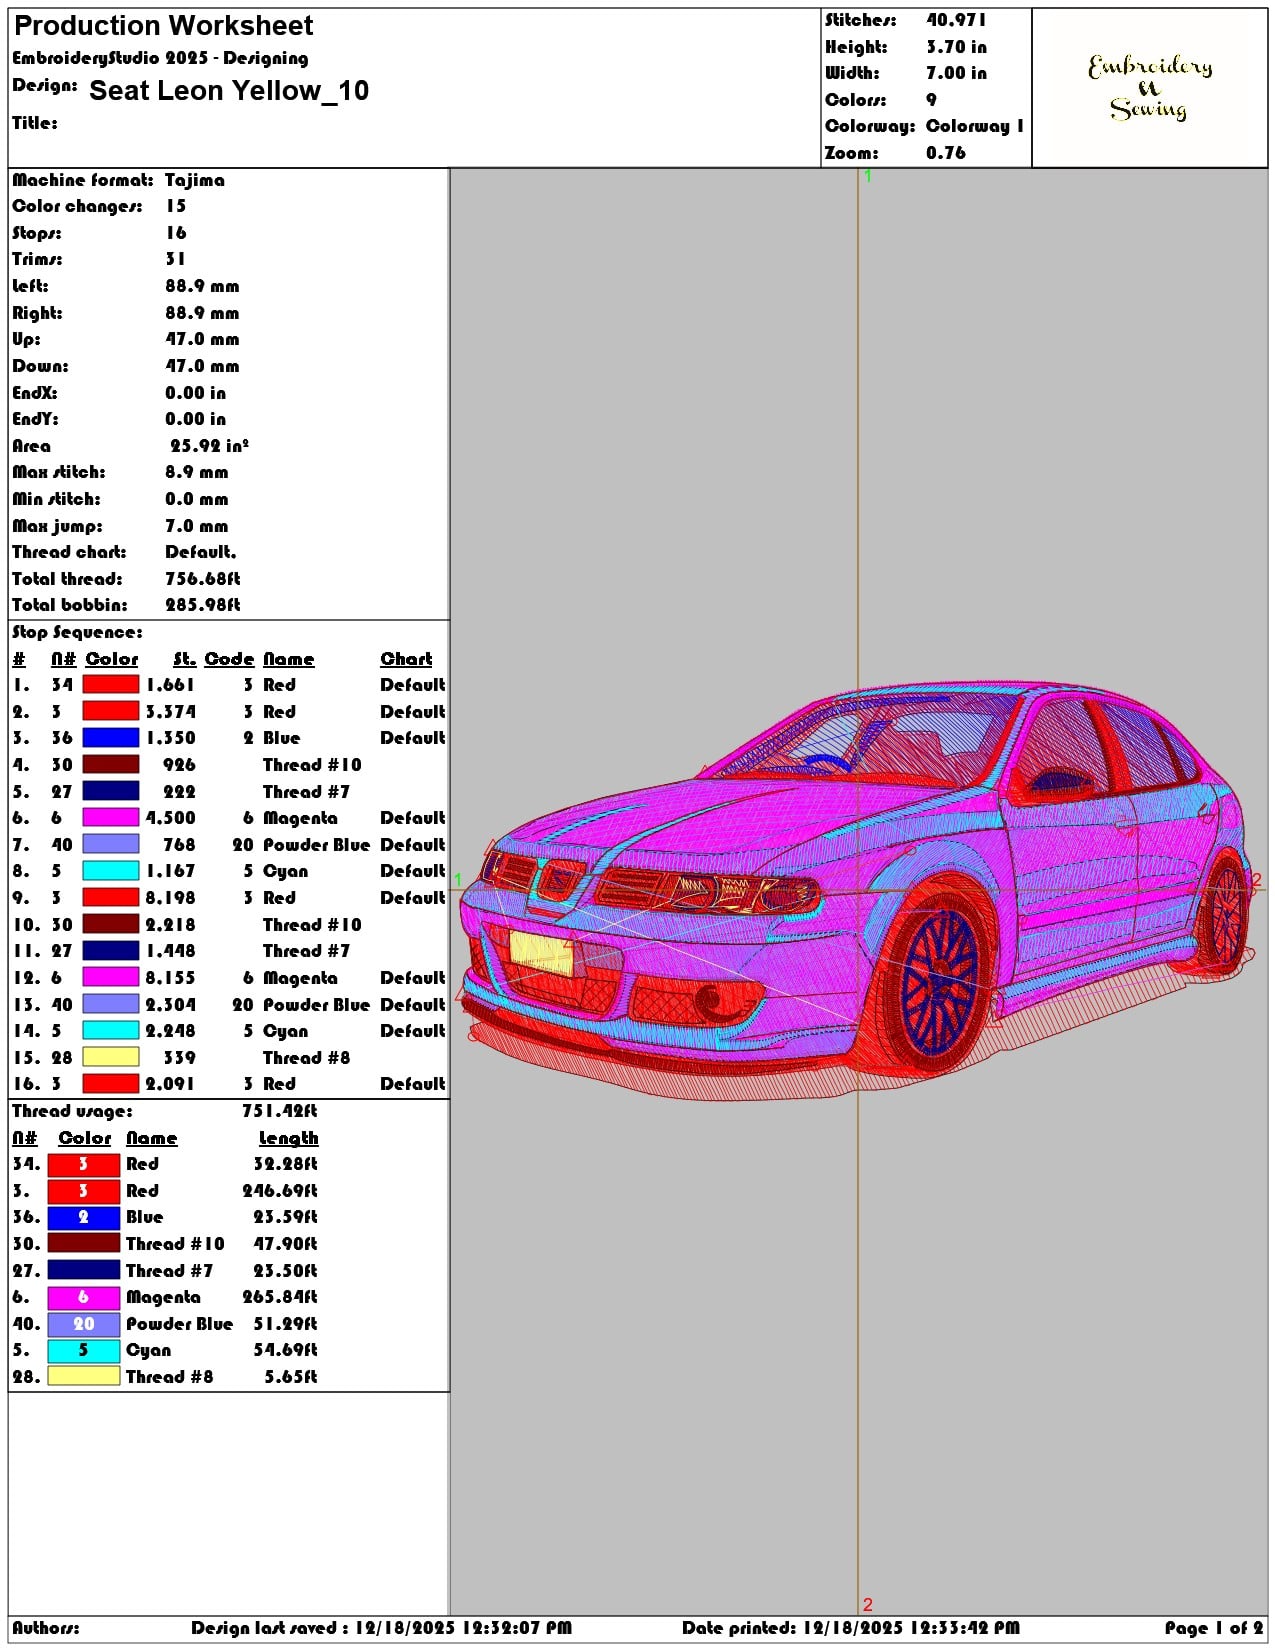Click the red swatch in Thread usage row 34
The image size is (1275, 1650).
tap(84, 1164)
